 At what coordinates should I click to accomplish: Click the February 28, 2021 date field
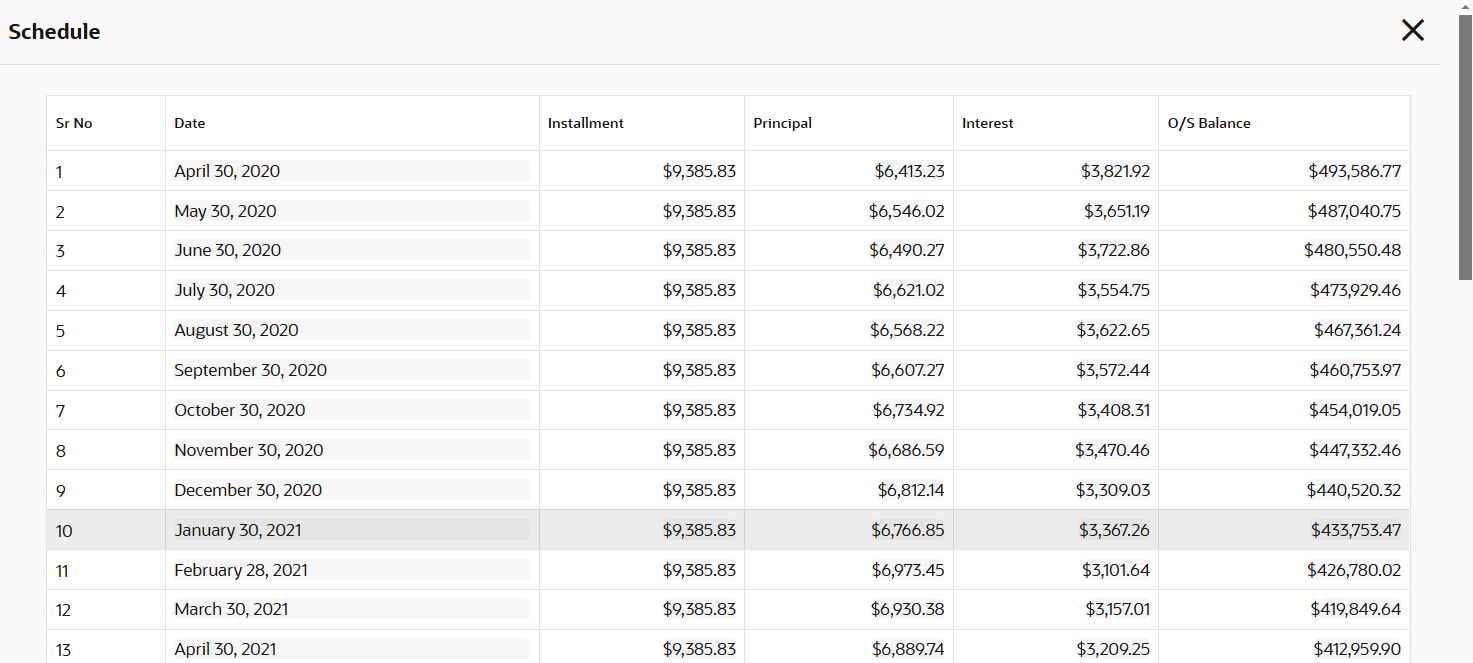[352, 570]
